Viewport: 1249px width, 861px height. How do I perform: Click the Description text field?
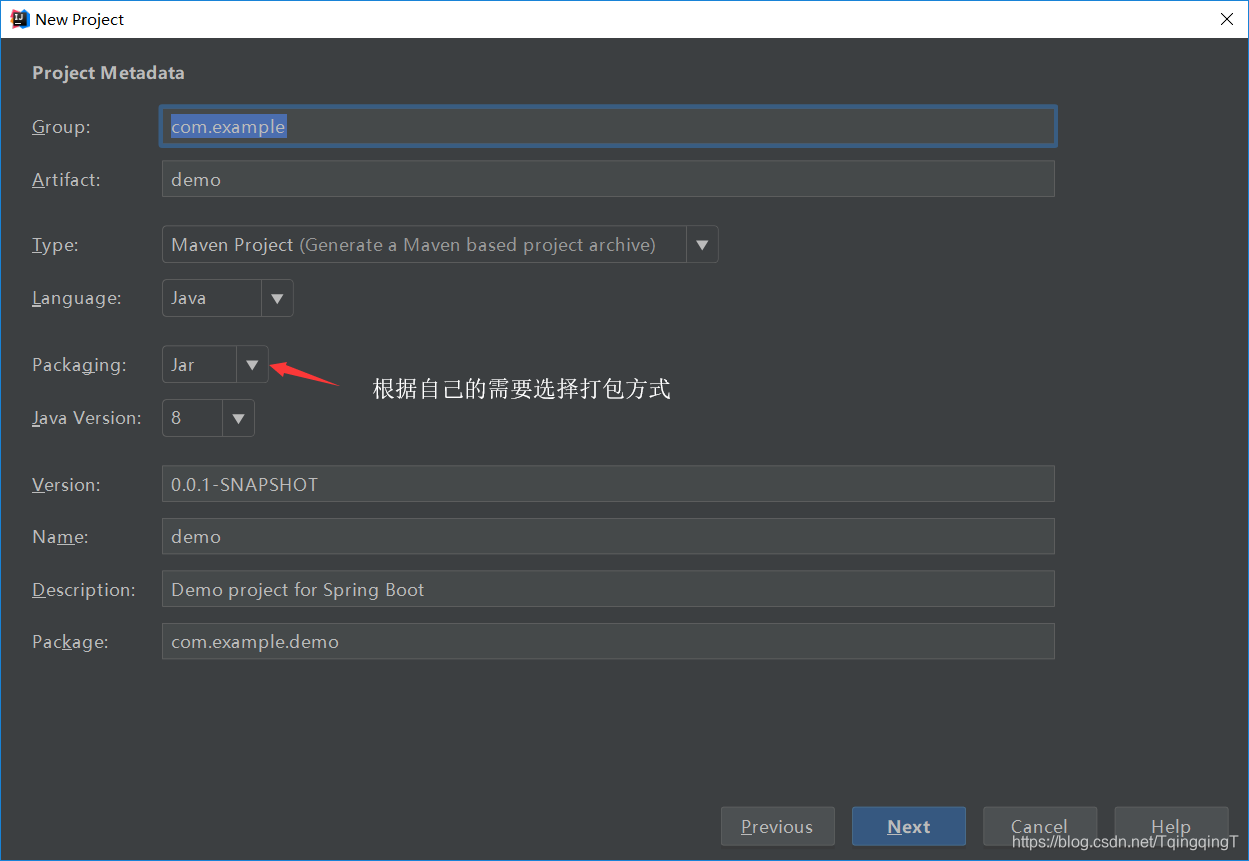click(608, 589)
